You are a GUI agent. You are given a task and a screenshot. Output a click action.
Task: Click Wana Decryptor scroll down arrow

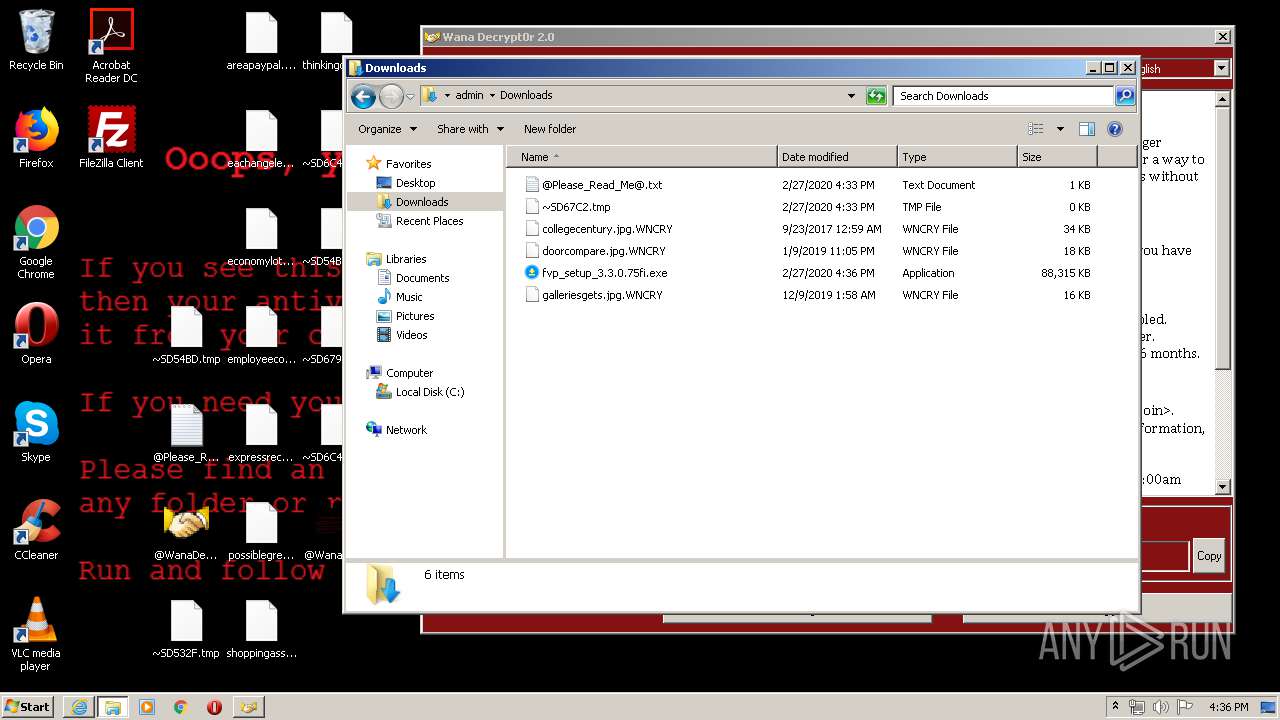click(x=1222, y=487)
